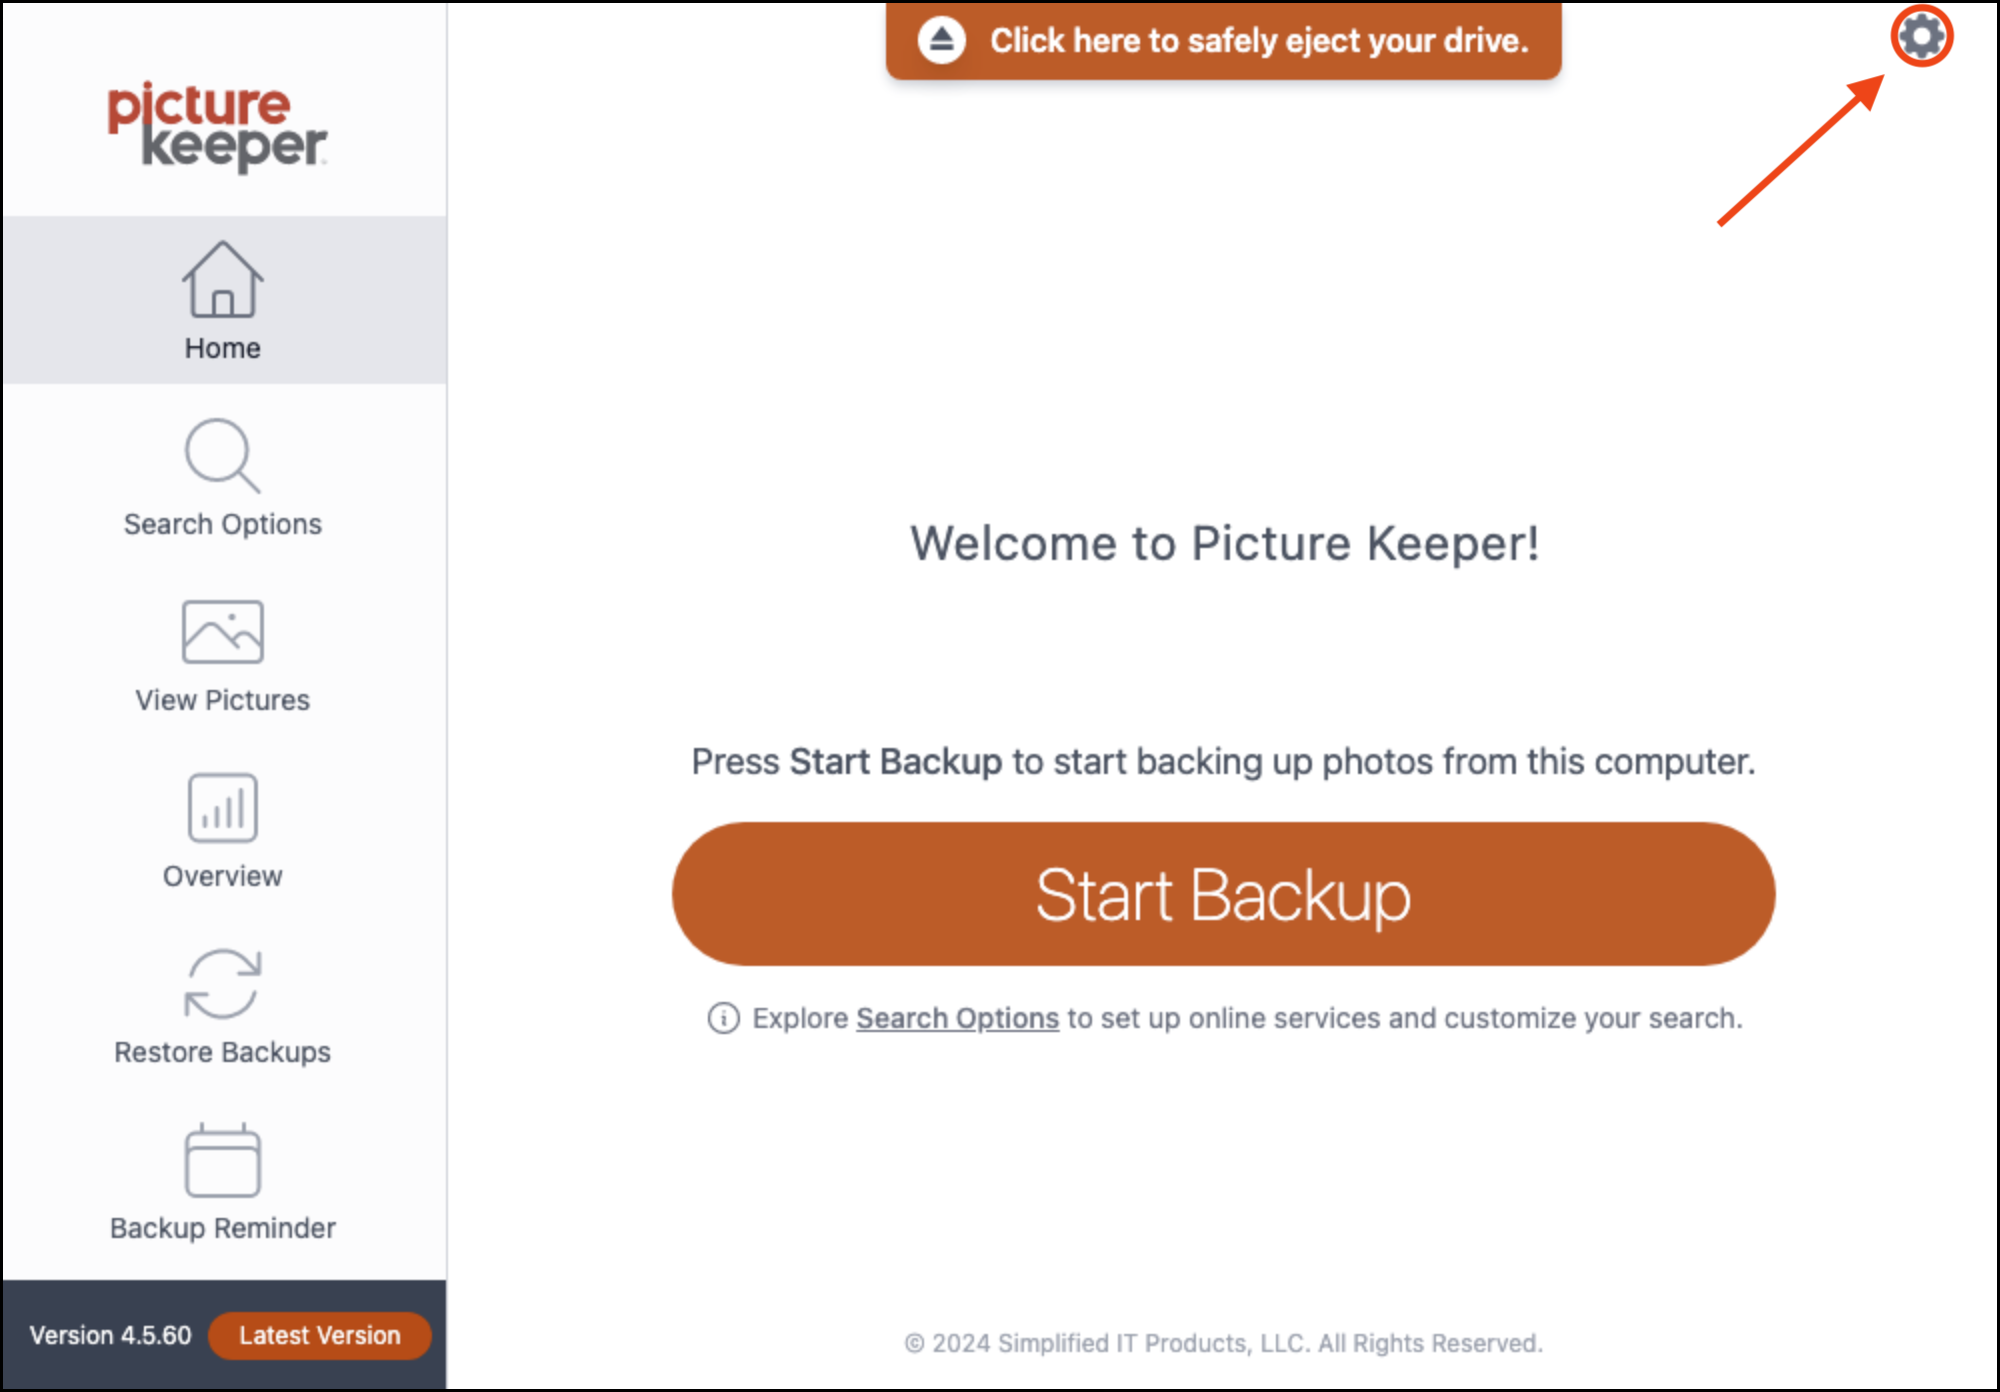Select the eject your drive banner text
2000x1392 pixels.
1259,40
